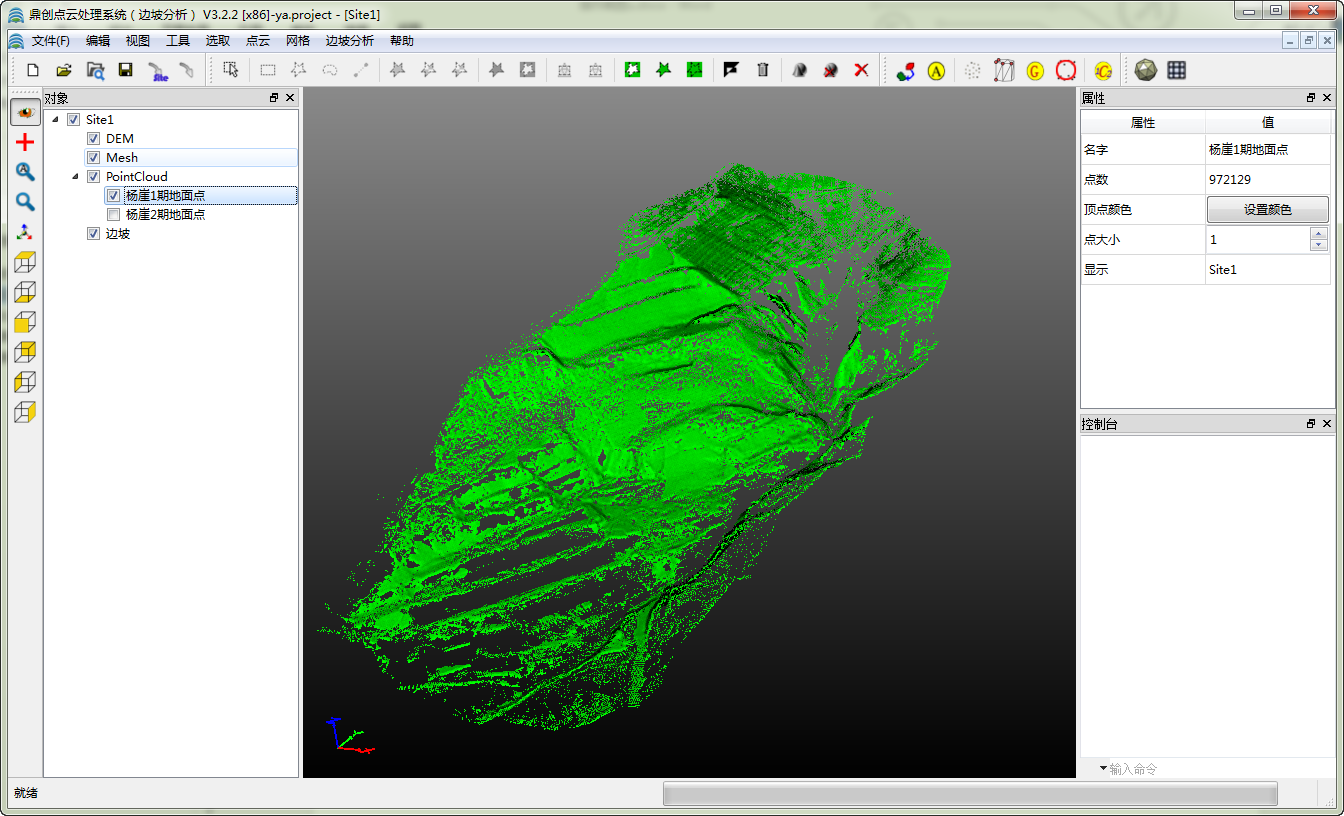The width and height of the screenshot is (1344, 816).
Task: Collapse the PointCloud tree node
Action: 76,177
